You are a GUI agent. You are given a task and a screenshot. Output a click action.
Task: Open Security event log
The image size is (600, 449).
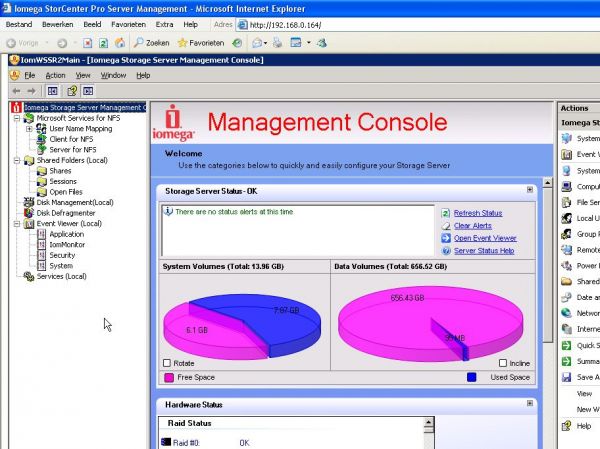(62, 255)
